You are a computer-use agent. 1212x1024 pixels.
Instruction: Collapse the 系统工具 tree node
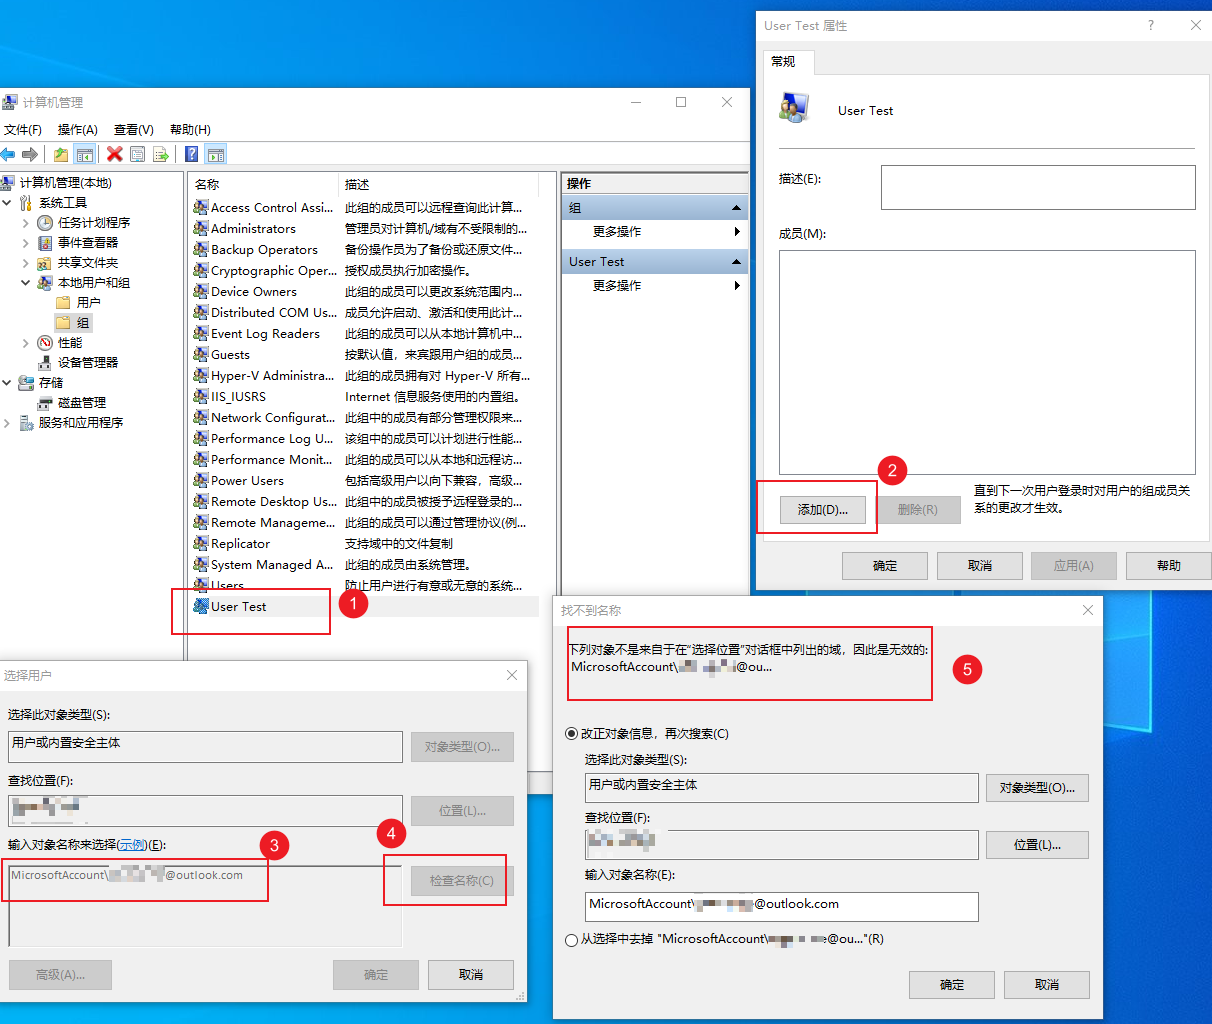click(x=7, y=203)
